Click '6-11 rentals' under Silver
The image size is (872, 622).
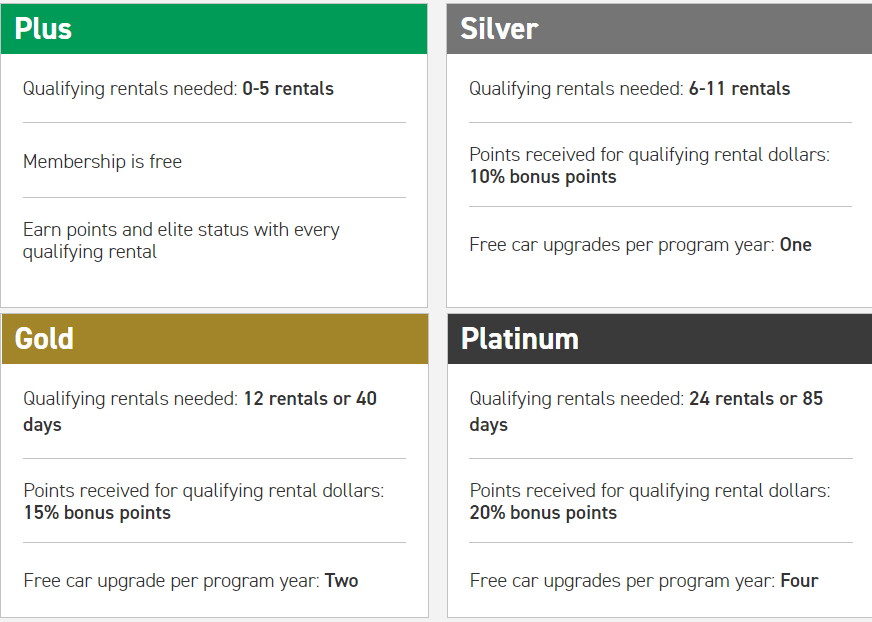(x=739, y=89)
